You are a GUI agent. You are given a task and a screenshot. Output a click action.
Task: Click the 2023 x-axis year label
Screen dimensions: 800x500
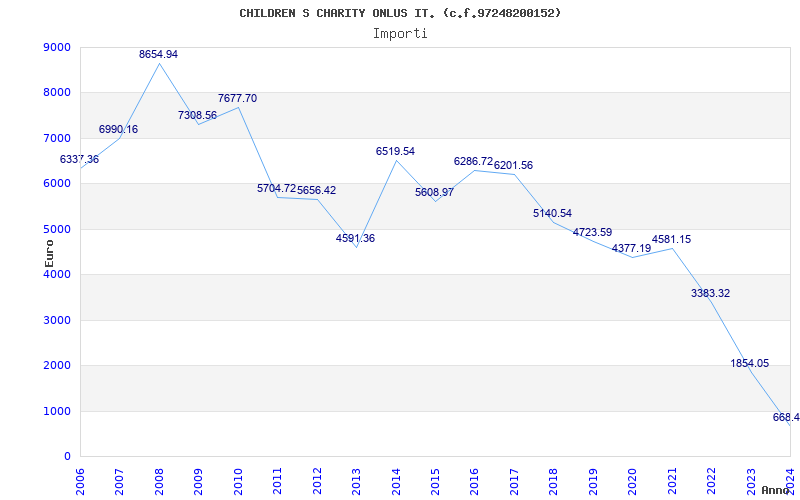coord(751,483)
